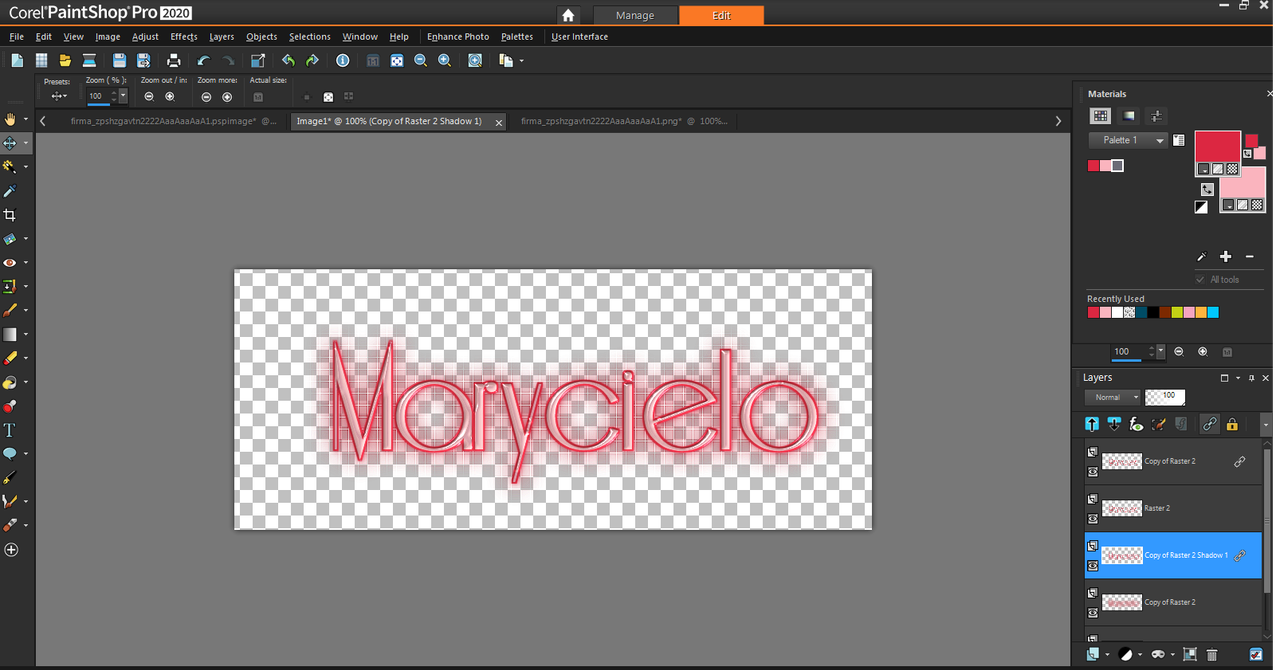Click the layer opacity field showing 100
Screen dimensions: 1280x670
[x=1165, y=397]
